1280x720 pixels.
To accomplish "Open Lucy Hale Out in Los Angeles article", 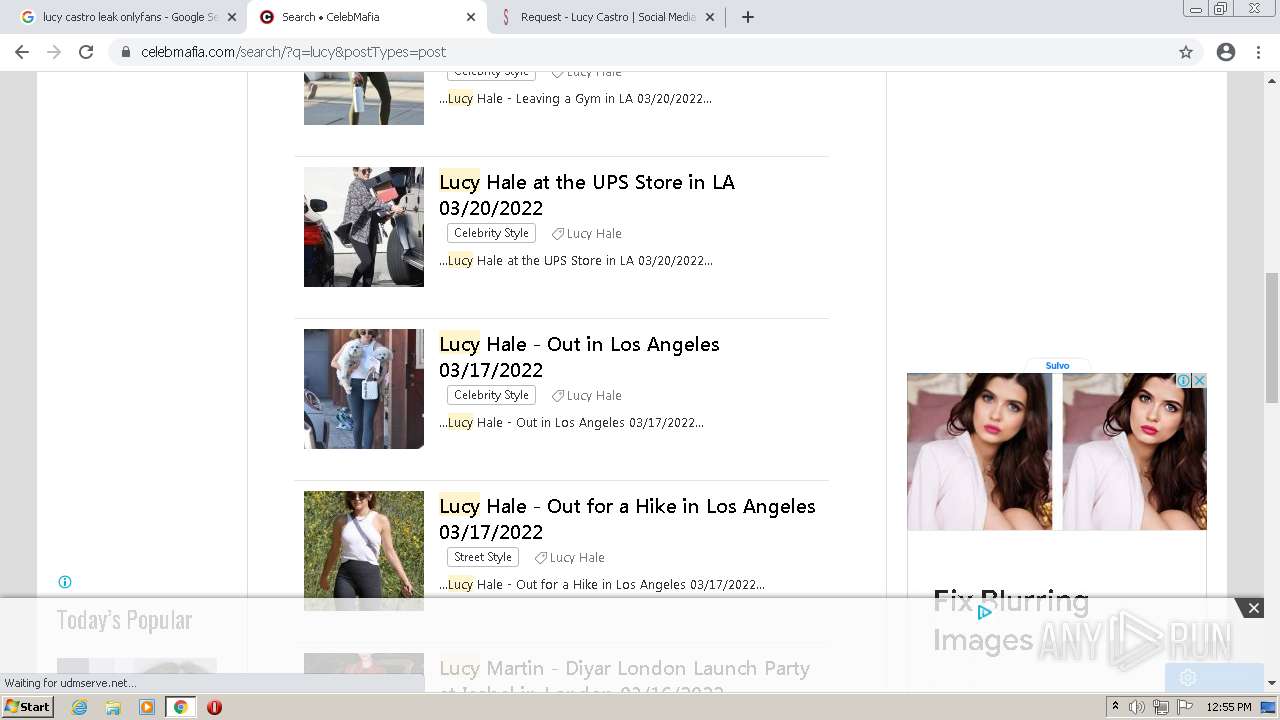I will pyautogui.click(x=579, y=357).
